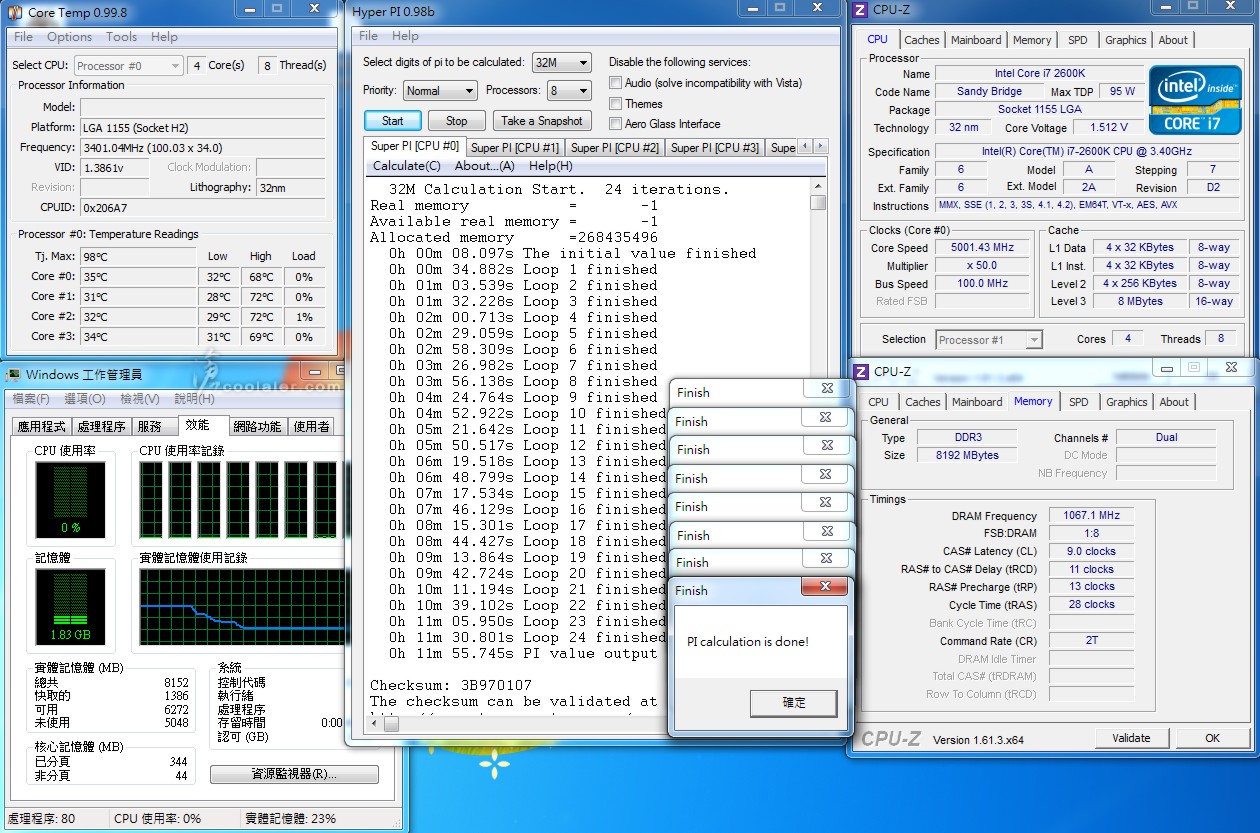Click the Z icon of the lower CPU-Z window
1260x833 pixels.
861,372
